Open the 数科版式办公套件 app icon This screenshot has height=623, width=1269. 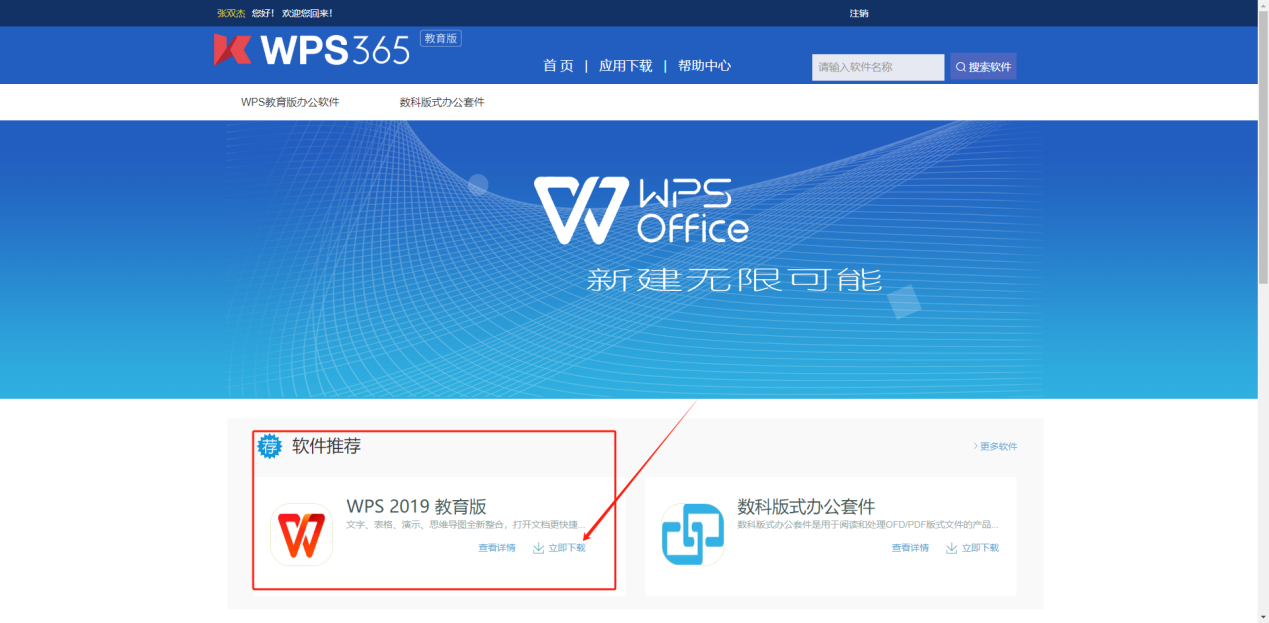click(x=693, y=535)
